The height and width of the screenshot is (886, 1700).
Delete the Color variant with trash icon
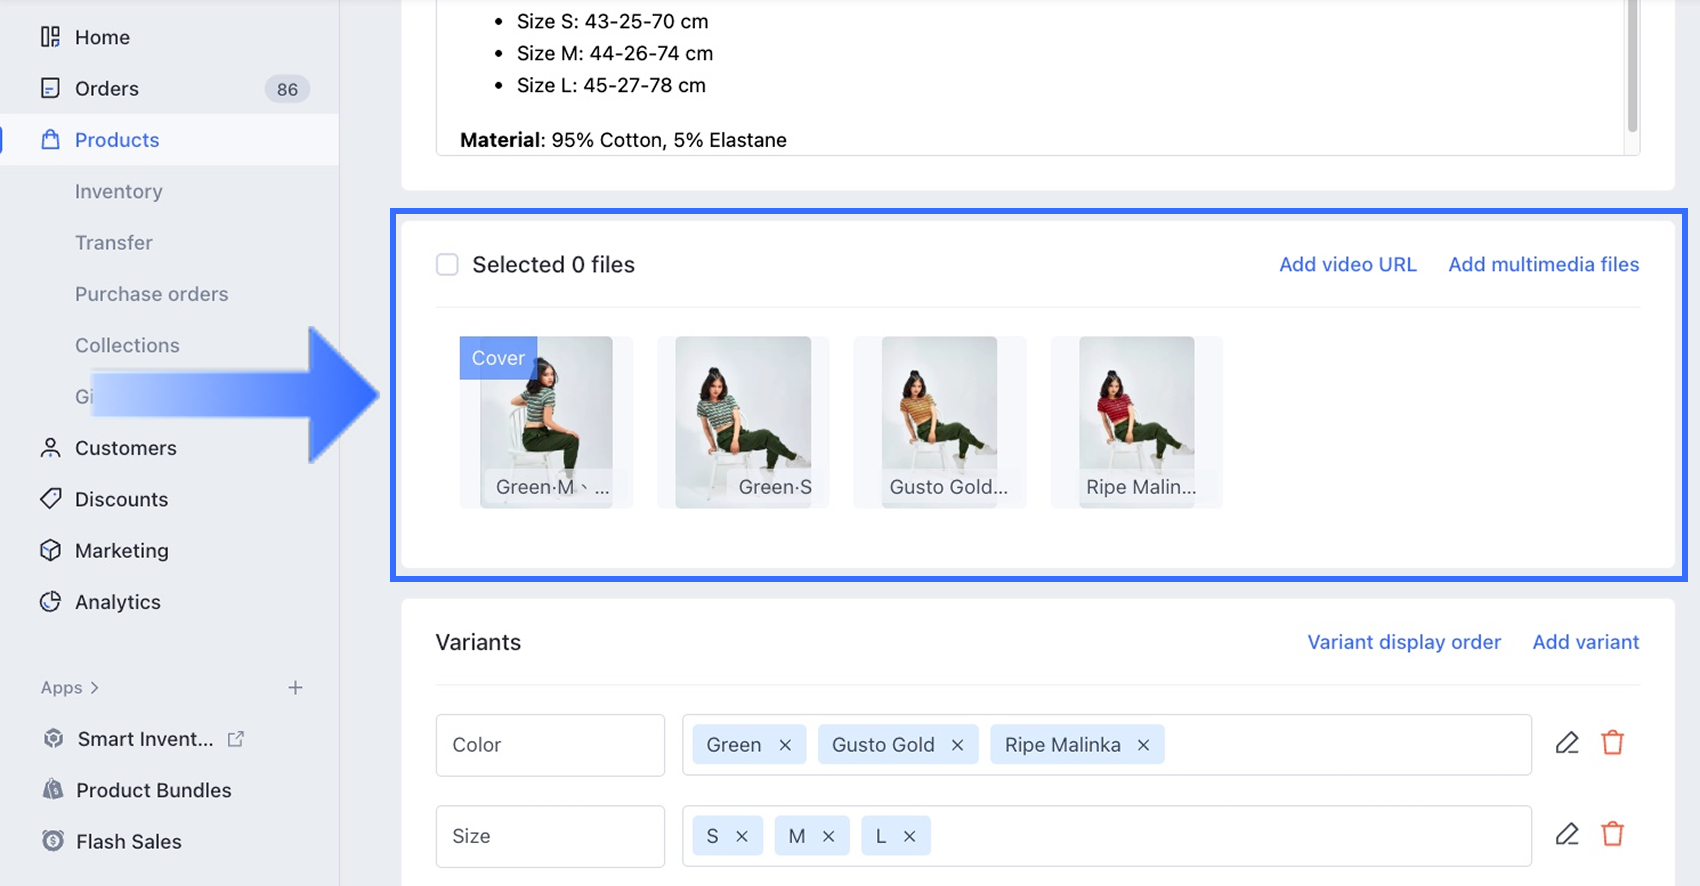click(x=1612, y=743)
